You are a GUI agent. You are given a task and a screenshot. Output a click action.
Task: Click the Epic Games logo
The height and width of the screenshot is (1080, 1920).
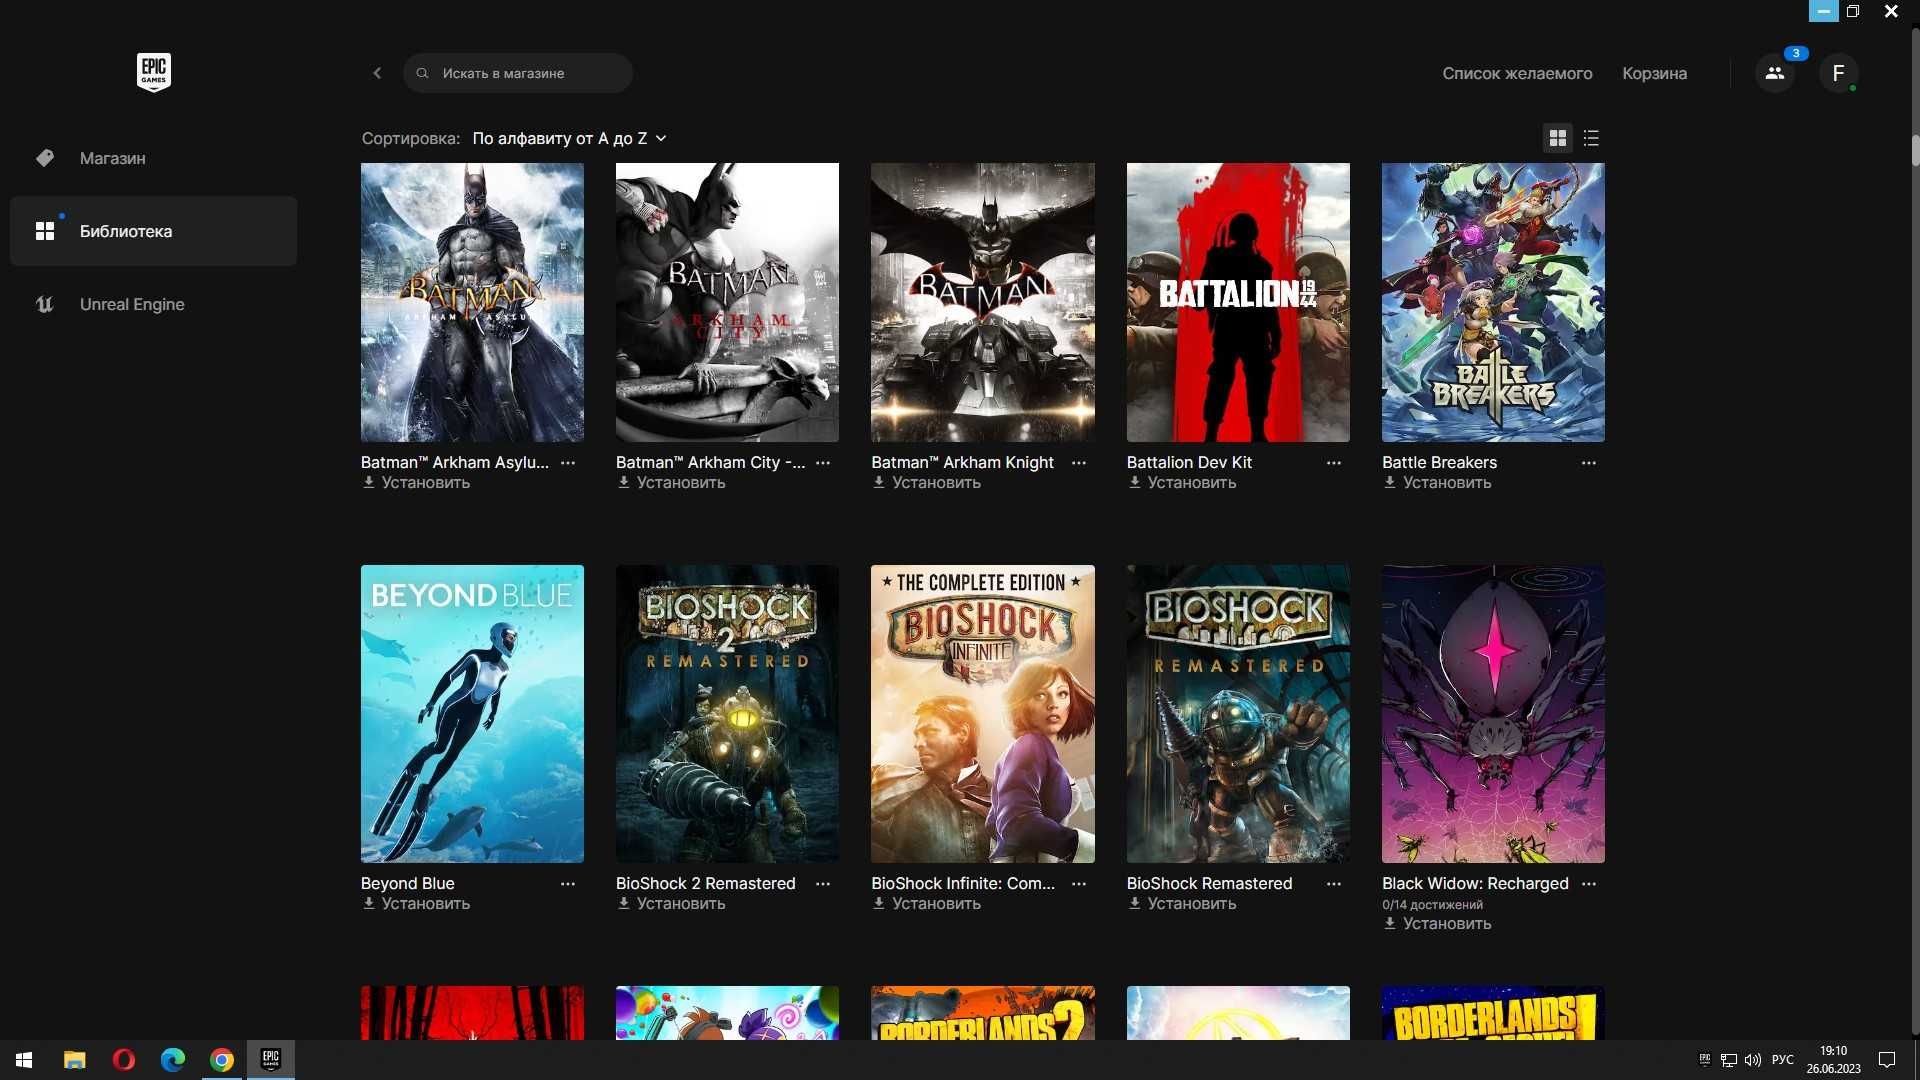(x=153, y=72)
